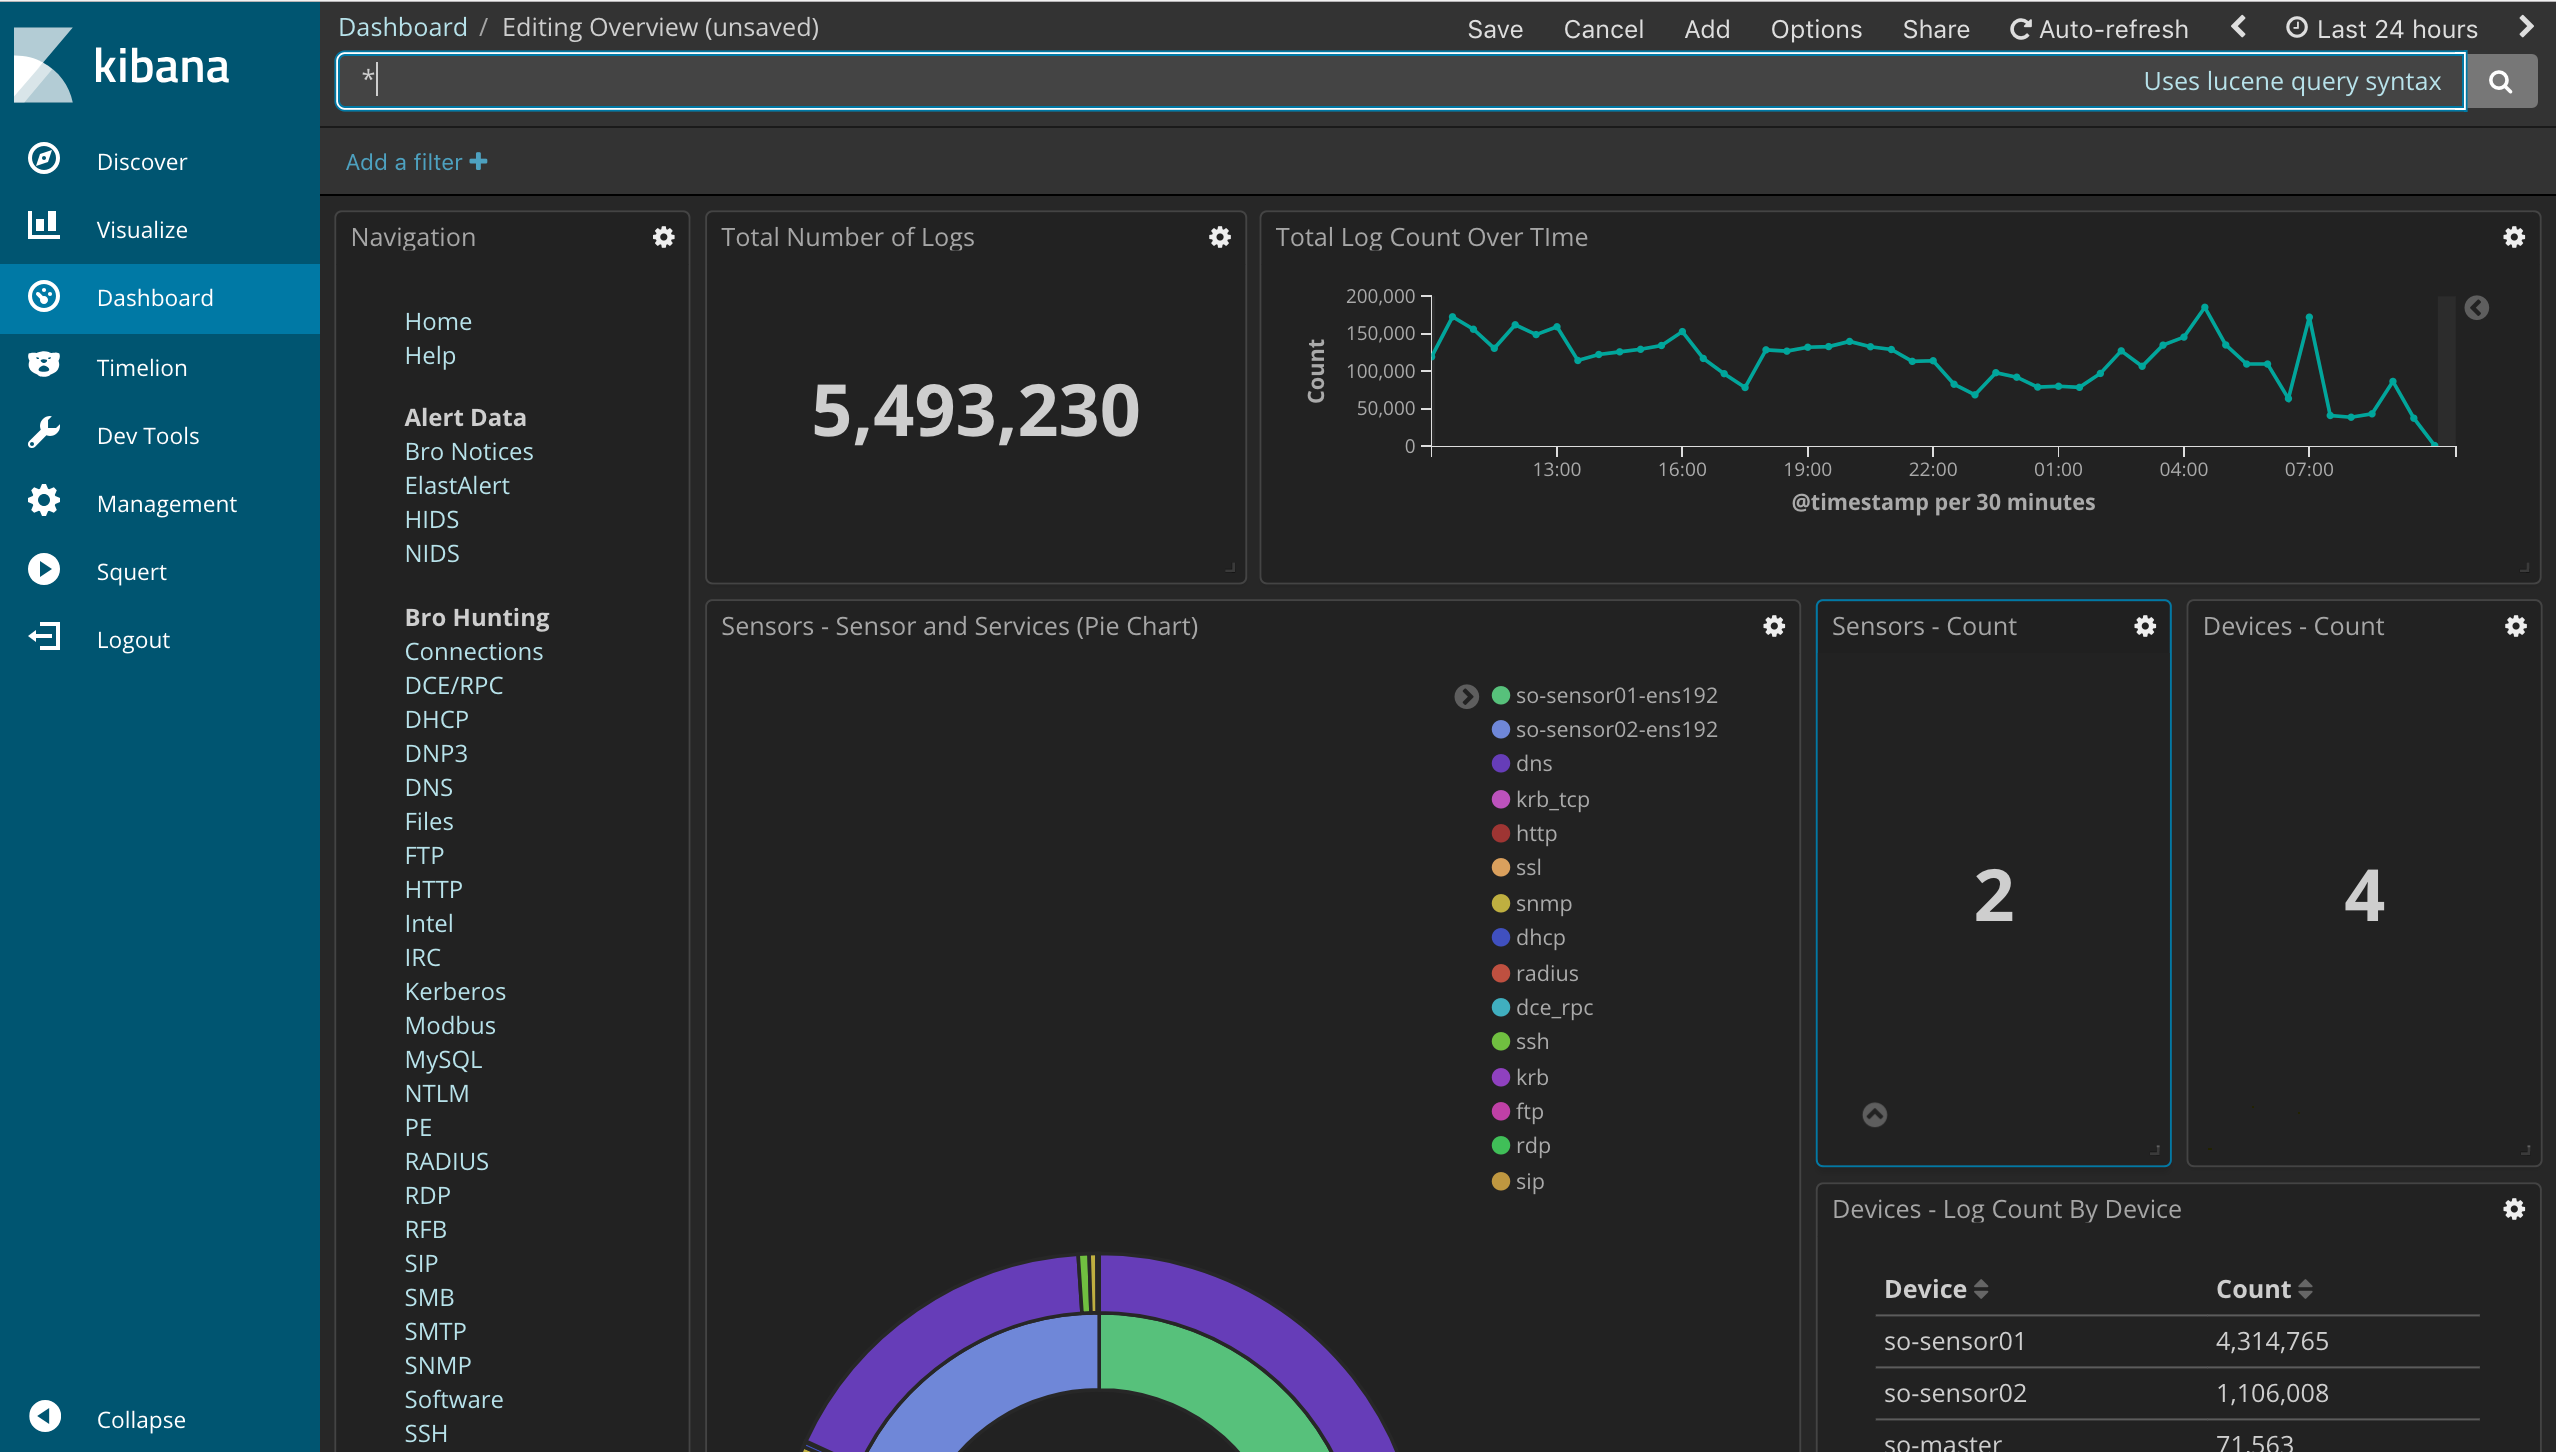Open the Modbus navigation link
This screenshot has height=1452, width=2556.
[450, 1025]
